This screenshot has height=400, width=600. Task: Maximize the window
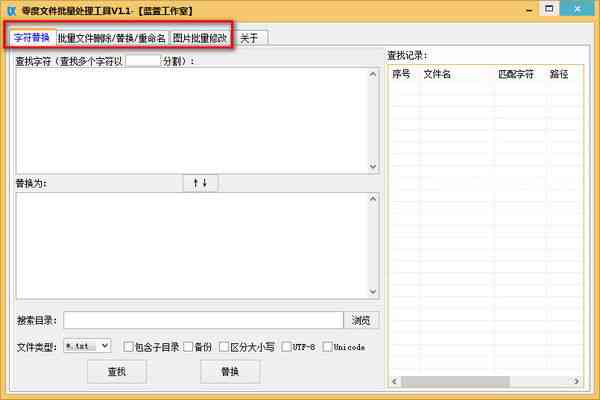549,8
